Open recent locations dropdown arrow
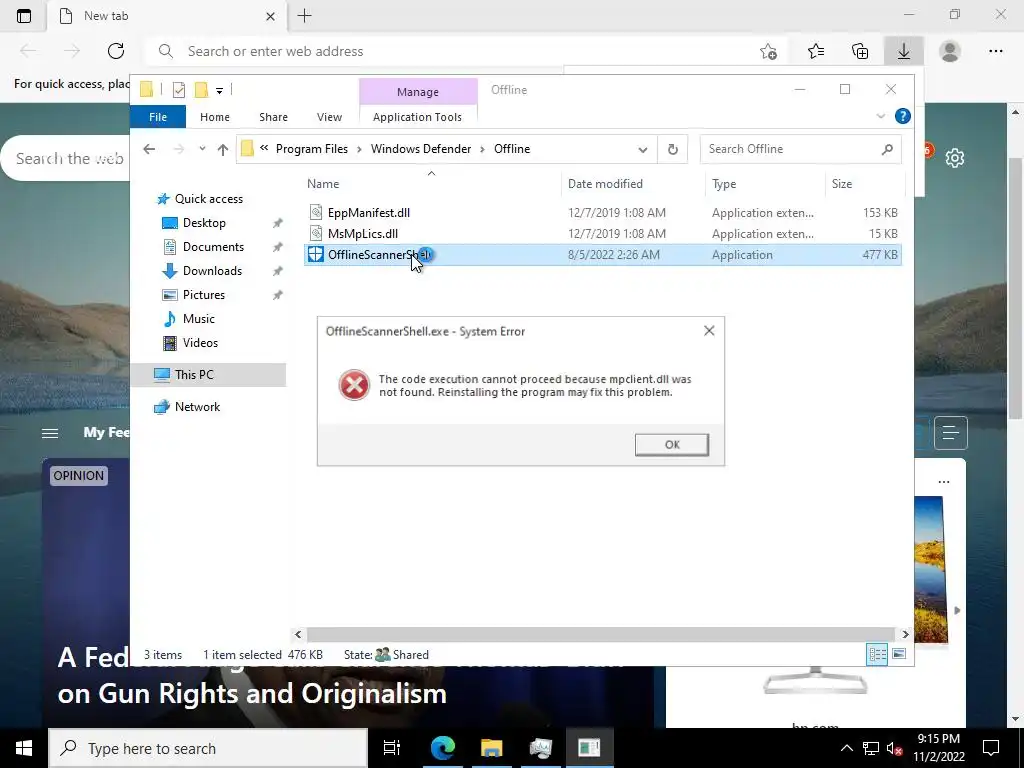The width and height of the screenshot is (1024, 768). tap(202, 149)
